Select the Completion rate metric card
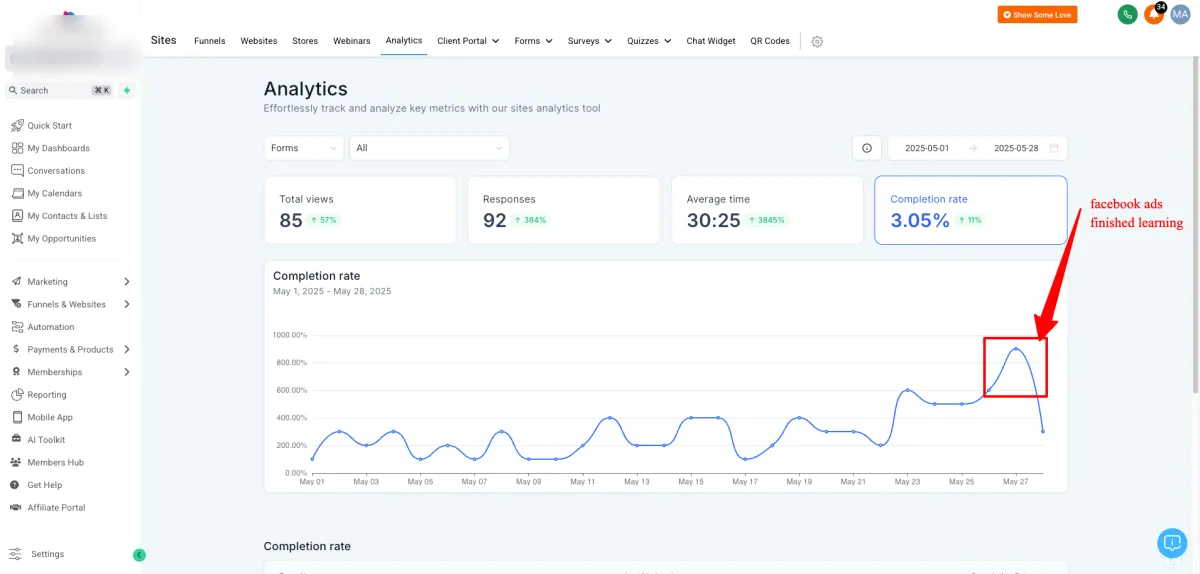 tap(970, 210)
